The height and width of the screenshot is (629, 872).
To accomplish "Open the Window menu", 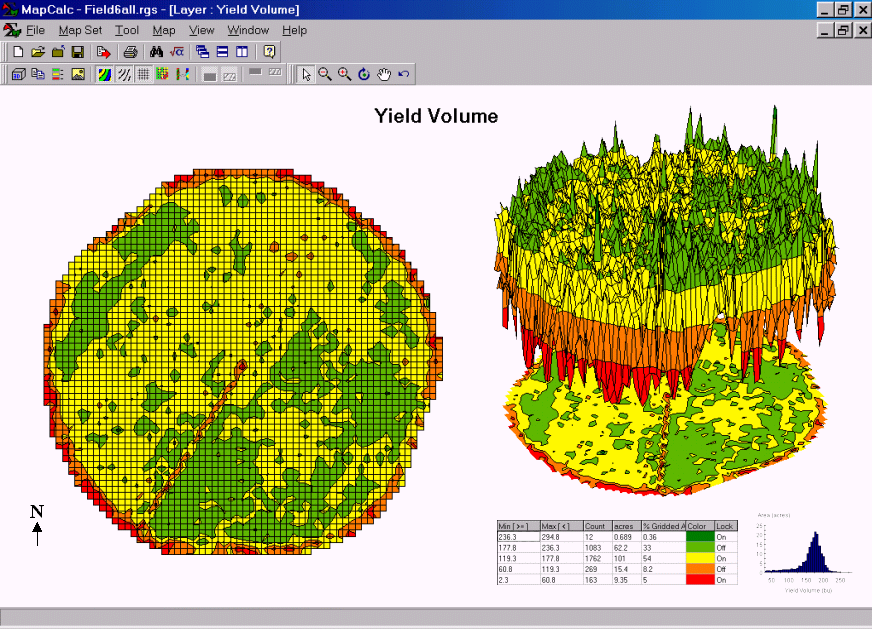I will pyautogui.click(x=248, y=30).
